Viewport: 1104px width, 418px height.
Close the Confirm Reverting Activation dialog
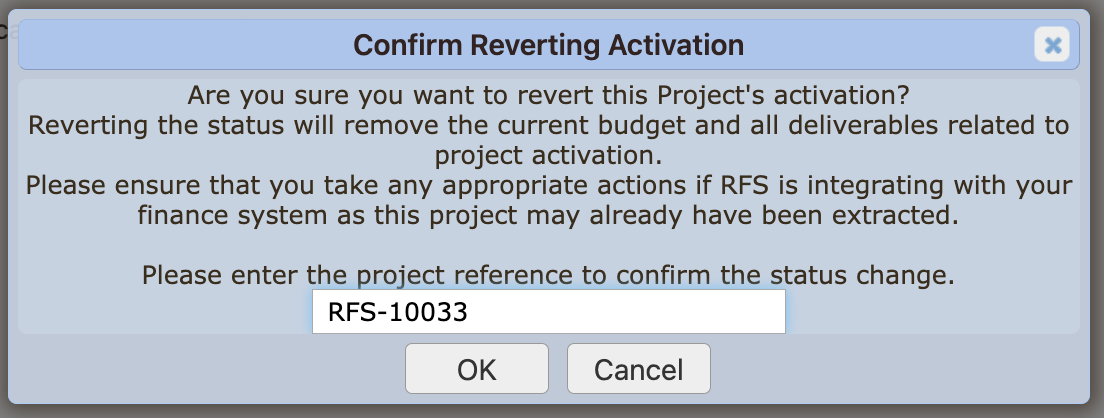(1051, 45)
